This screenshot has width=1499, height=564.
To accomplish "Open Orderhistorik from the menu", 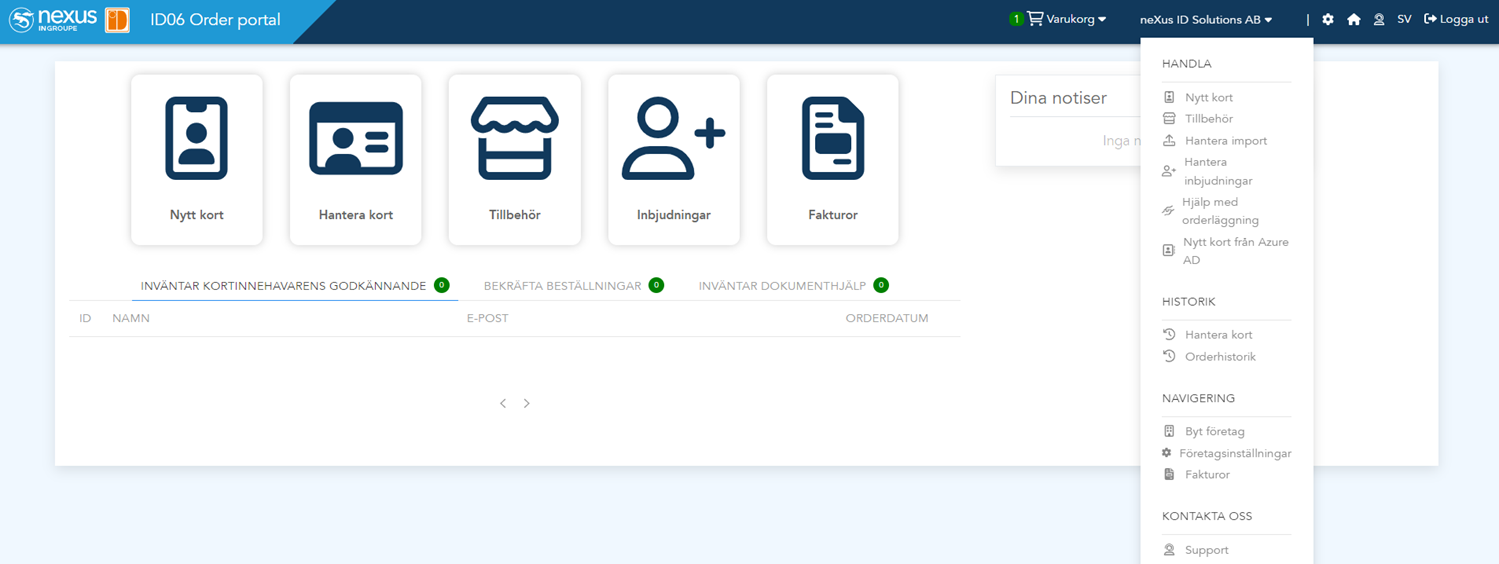I will [1220, 357].
